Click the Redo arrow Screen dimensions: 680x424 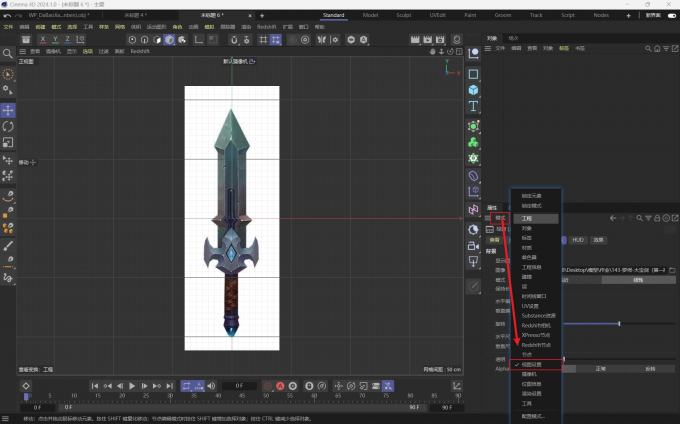(x=18, y=15)
